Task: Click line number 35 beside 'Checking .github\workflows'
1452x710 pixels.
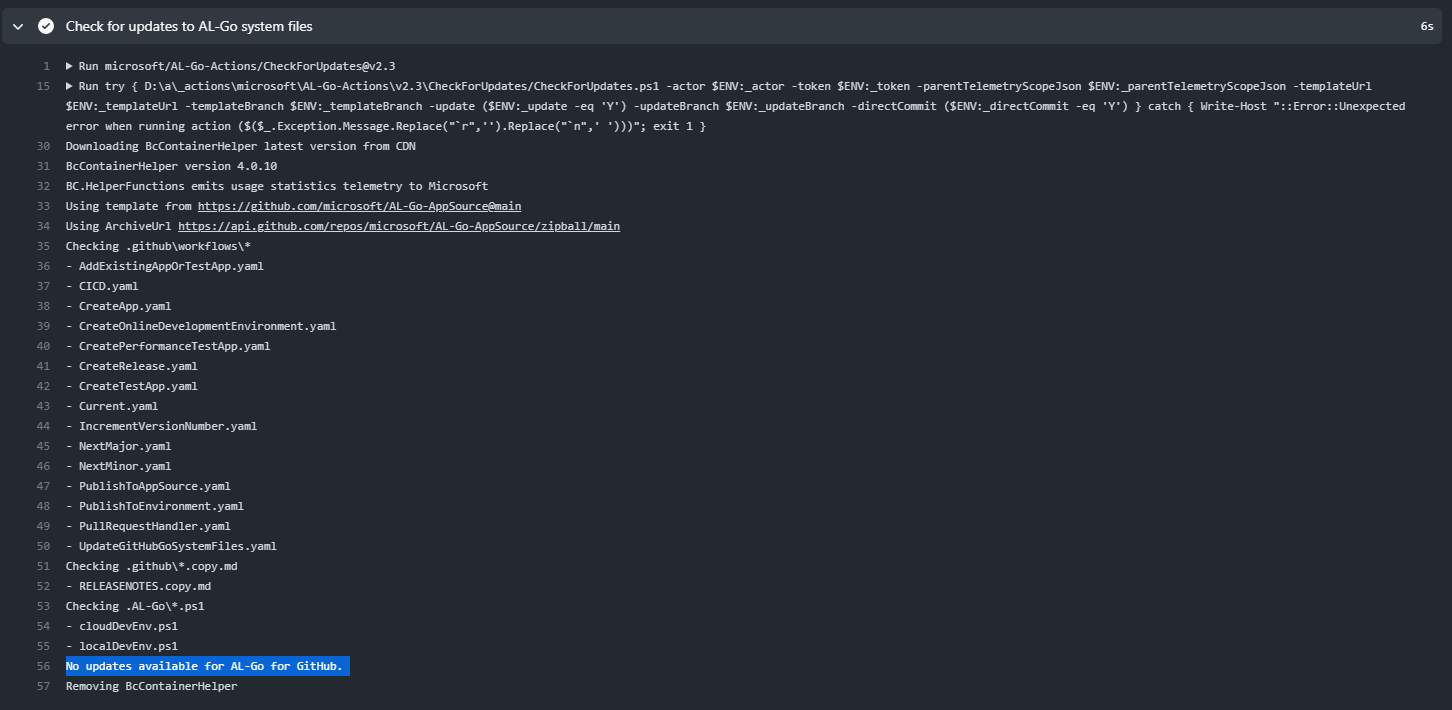Action: coord(43,245)
